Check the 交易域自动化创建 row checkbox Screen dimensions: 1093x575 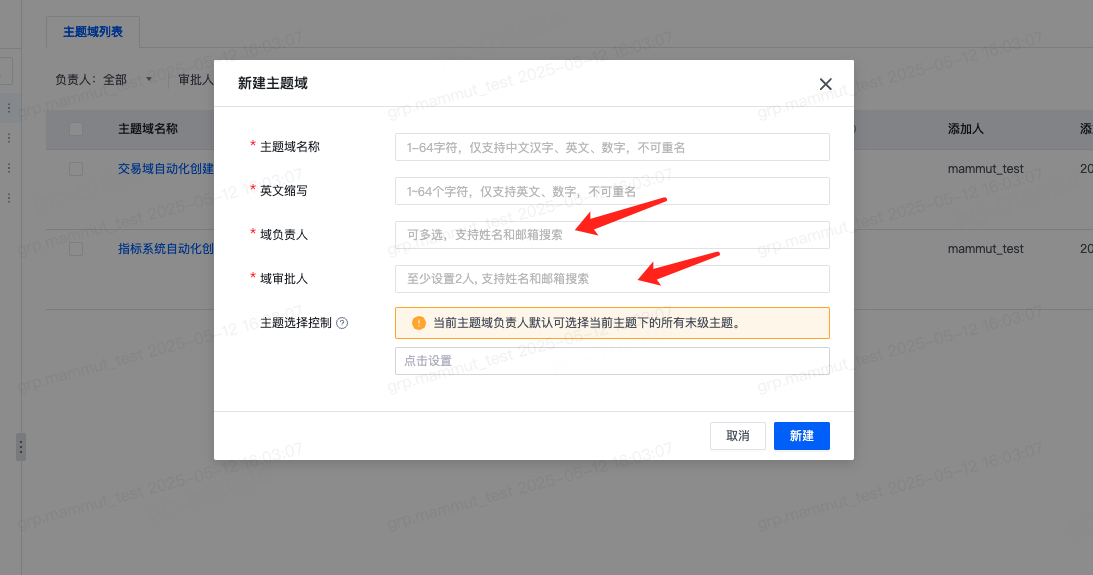tap(76, 169)
